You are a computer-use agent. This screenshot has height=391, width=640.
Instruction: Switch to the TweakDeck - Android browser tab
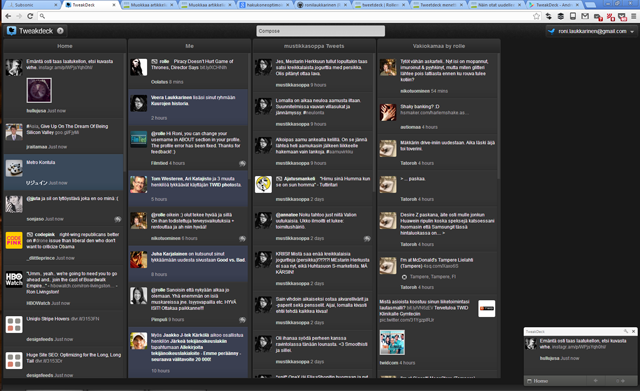(x=555, y=5)
